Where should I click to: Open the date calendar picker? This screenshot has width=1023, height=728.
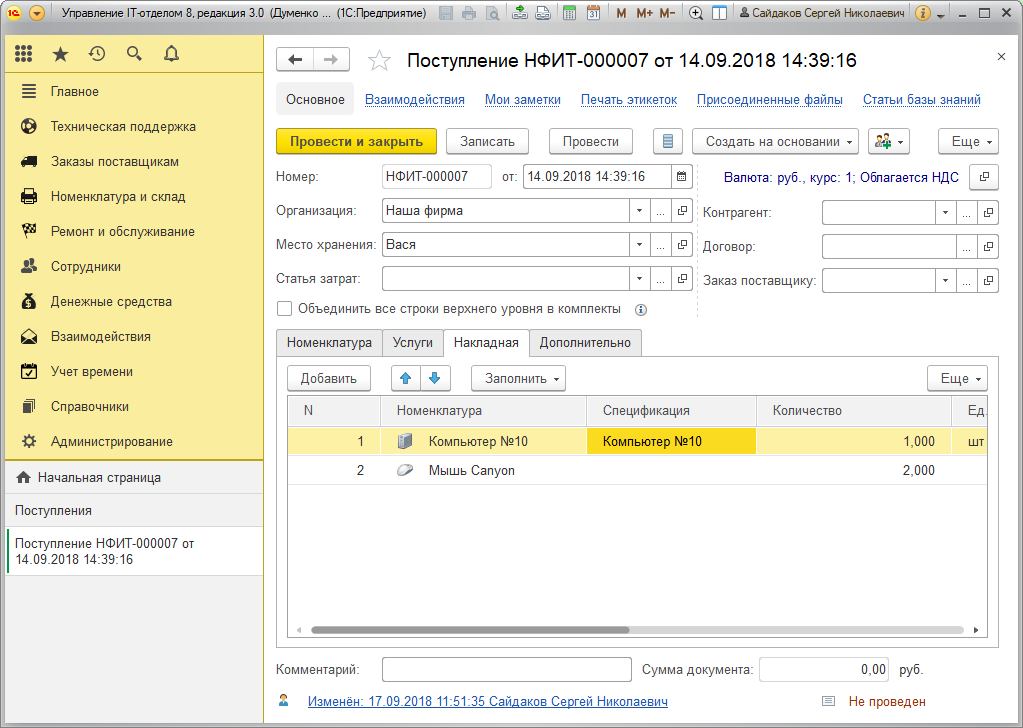pyautogui.click(x=681, y=176)
